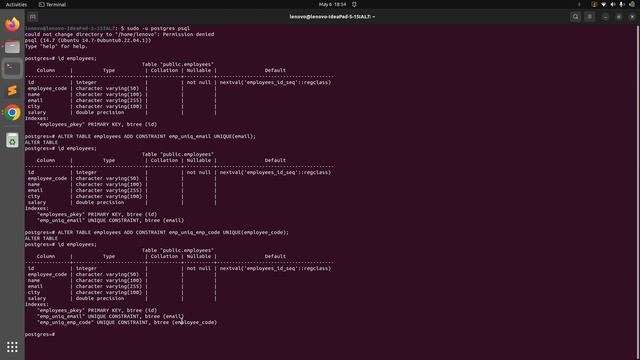Viewport: 640px width, 360px height.
Task: Add a new terminal tab
Action: click(33, 17)
